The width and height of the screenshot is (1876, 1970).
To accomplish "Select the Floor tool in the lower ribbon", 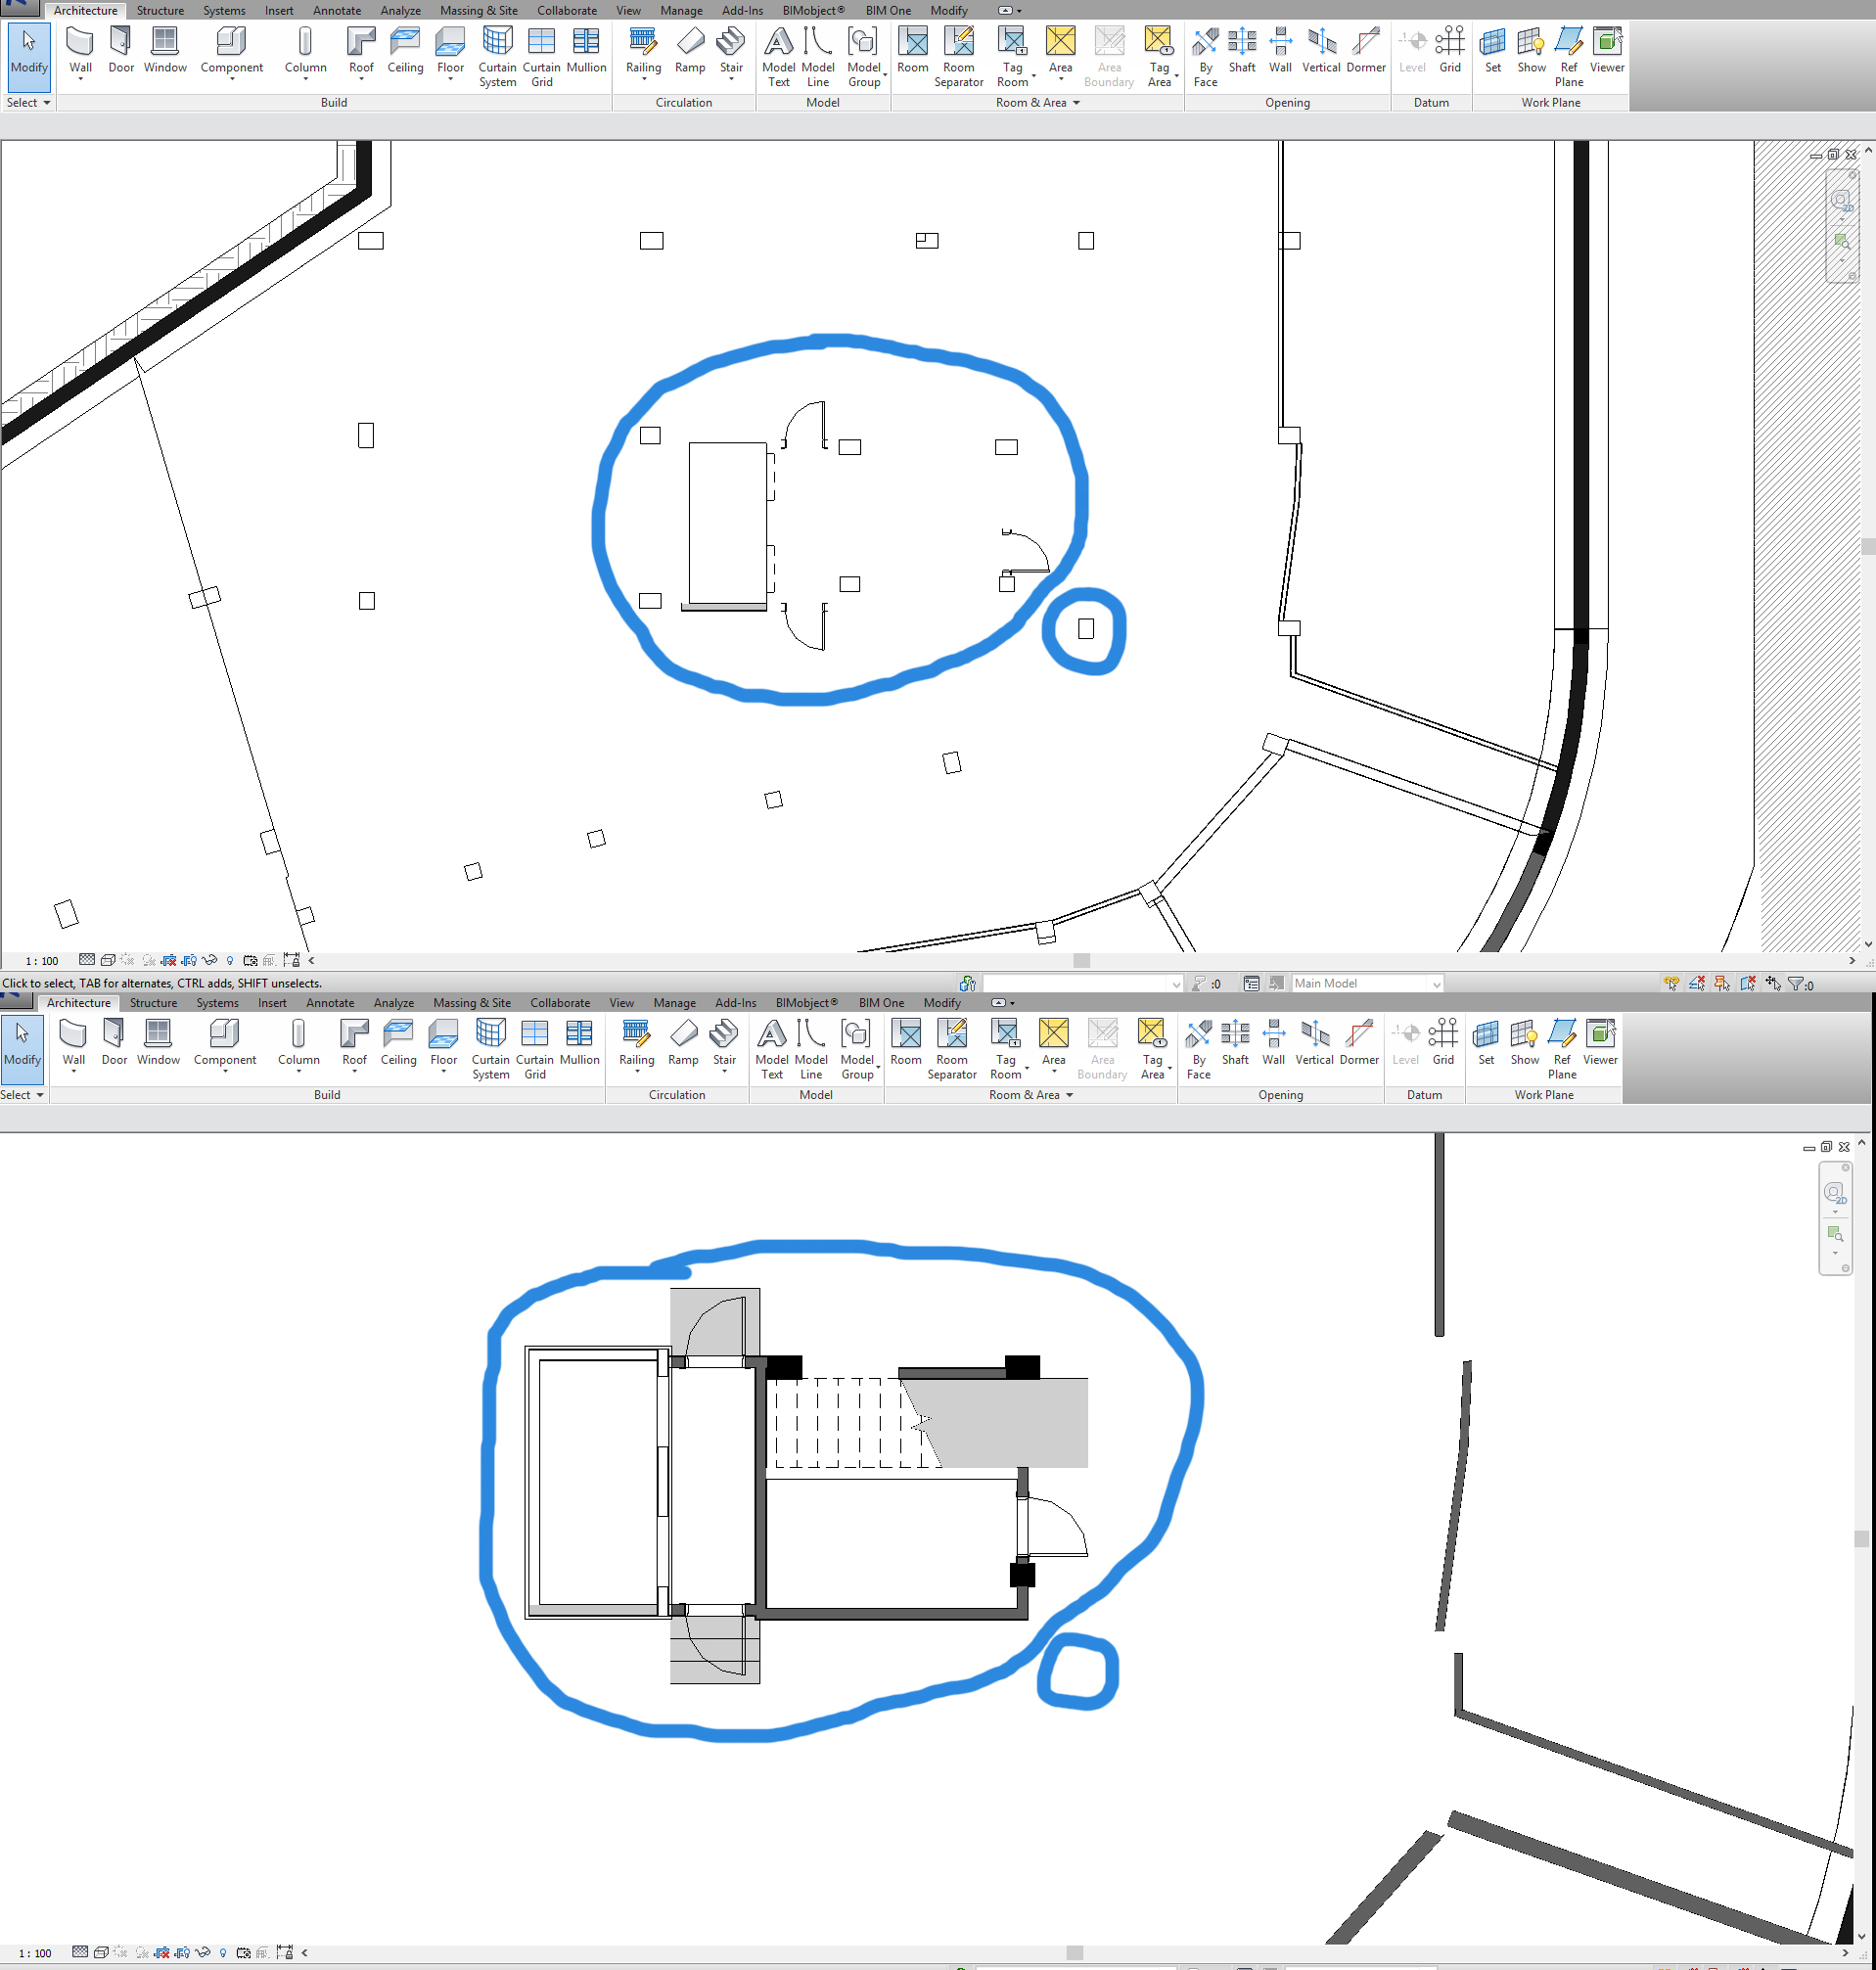I will (443, 1044).
